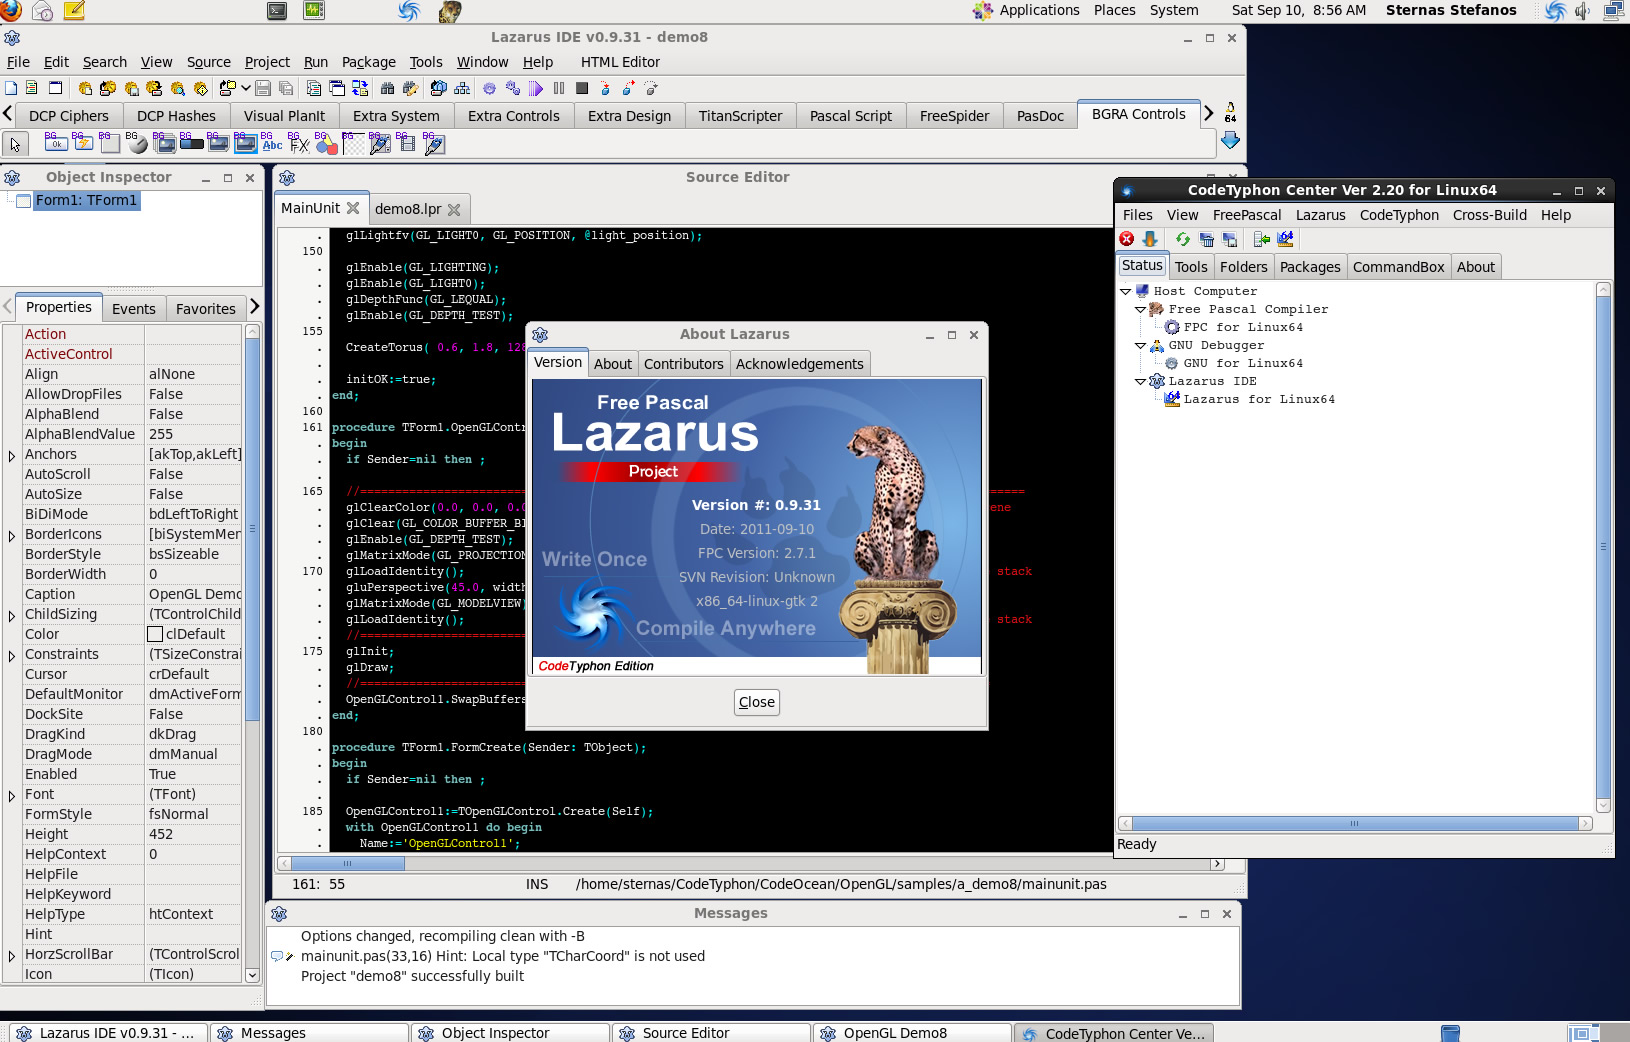Click red X icon in CodeTyphon Center toolbar

tap(1127, 239)
